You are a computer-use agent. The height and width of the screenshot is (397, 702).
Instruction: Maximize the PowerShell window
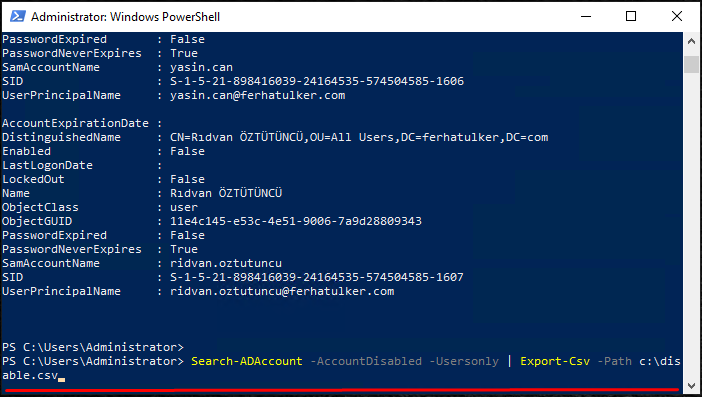point(631,17)
